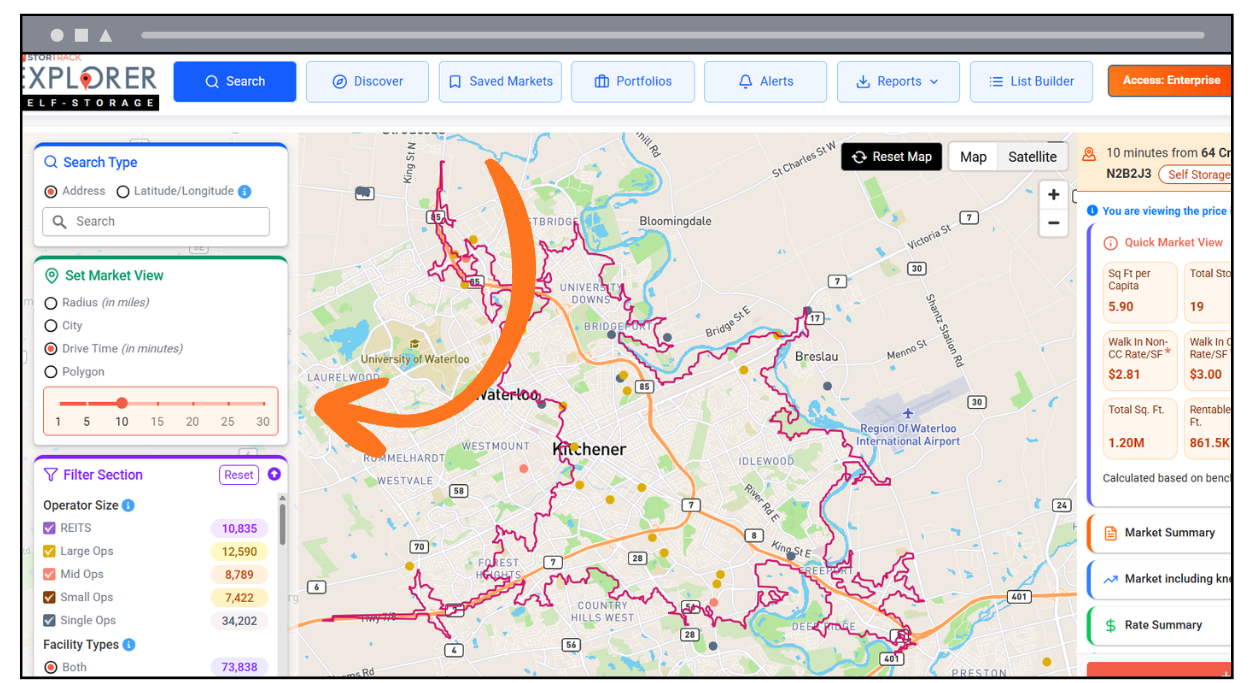Select the Address radio option
Image resolution: width=1254 pixels, height=683 pixels.
(51, 191)
